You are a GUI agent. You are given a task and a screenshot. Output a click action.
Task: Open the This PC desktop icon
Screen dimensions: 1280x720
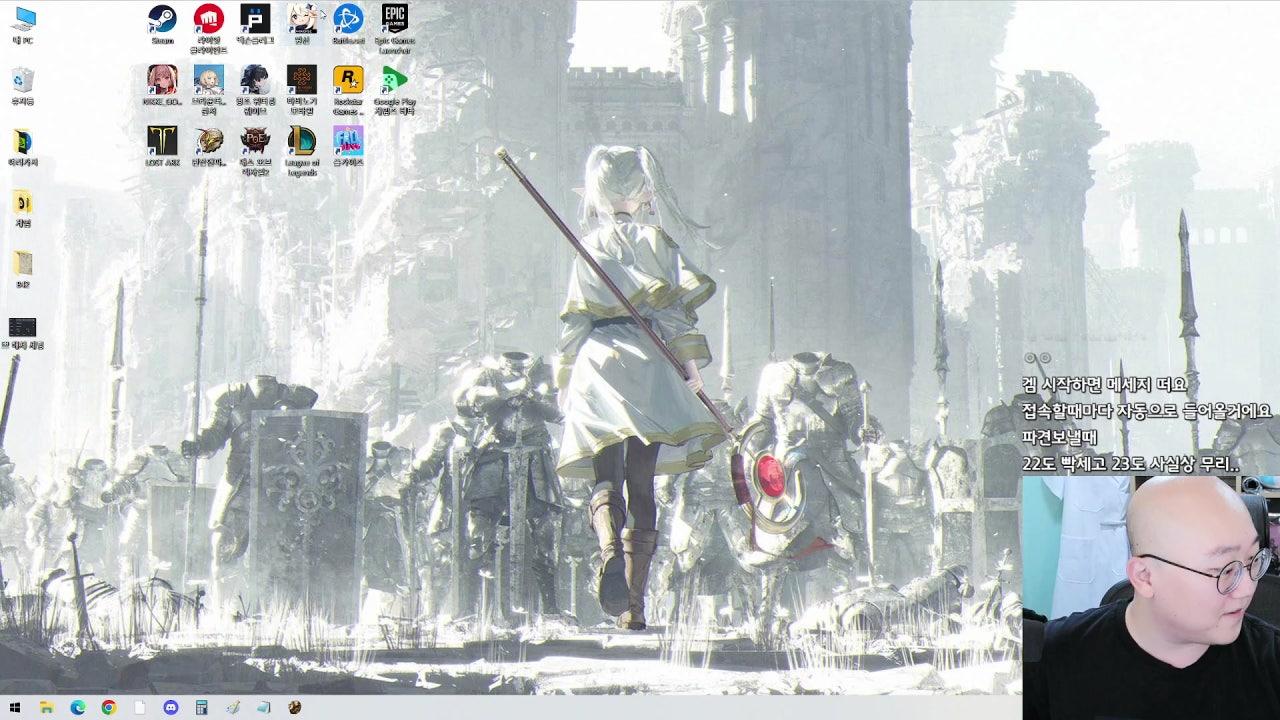22,25
